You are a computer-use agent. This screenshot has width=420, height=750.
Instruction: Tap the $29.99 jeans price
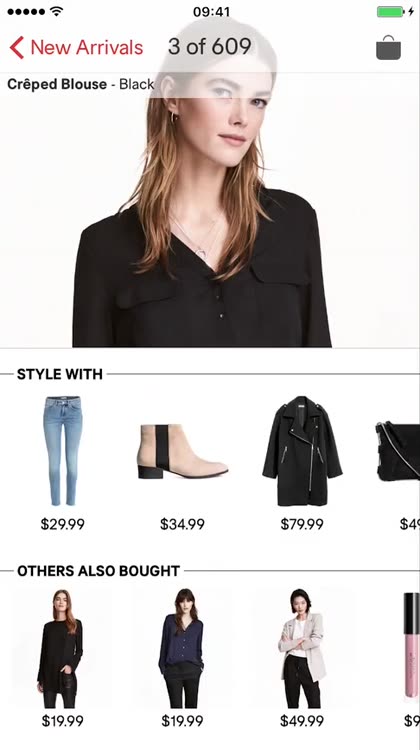click(63, 524)
